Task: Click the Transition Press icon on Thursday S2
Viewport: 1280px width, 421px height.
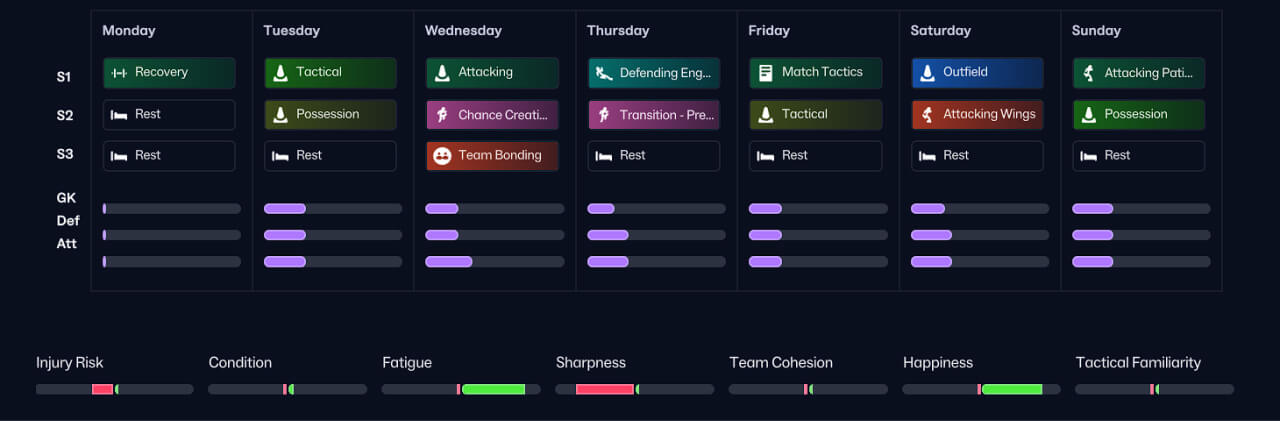Action: coord(604,115)
